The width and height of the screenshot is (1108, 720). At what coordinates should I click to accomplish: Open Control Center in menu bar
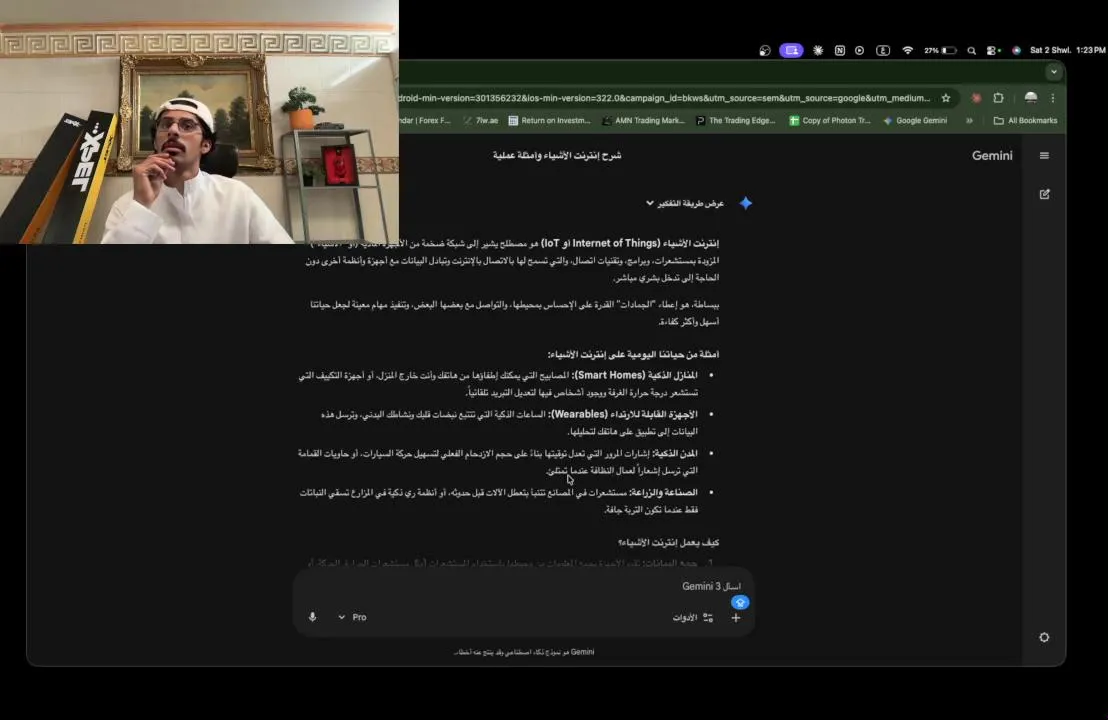click(994, 50)
